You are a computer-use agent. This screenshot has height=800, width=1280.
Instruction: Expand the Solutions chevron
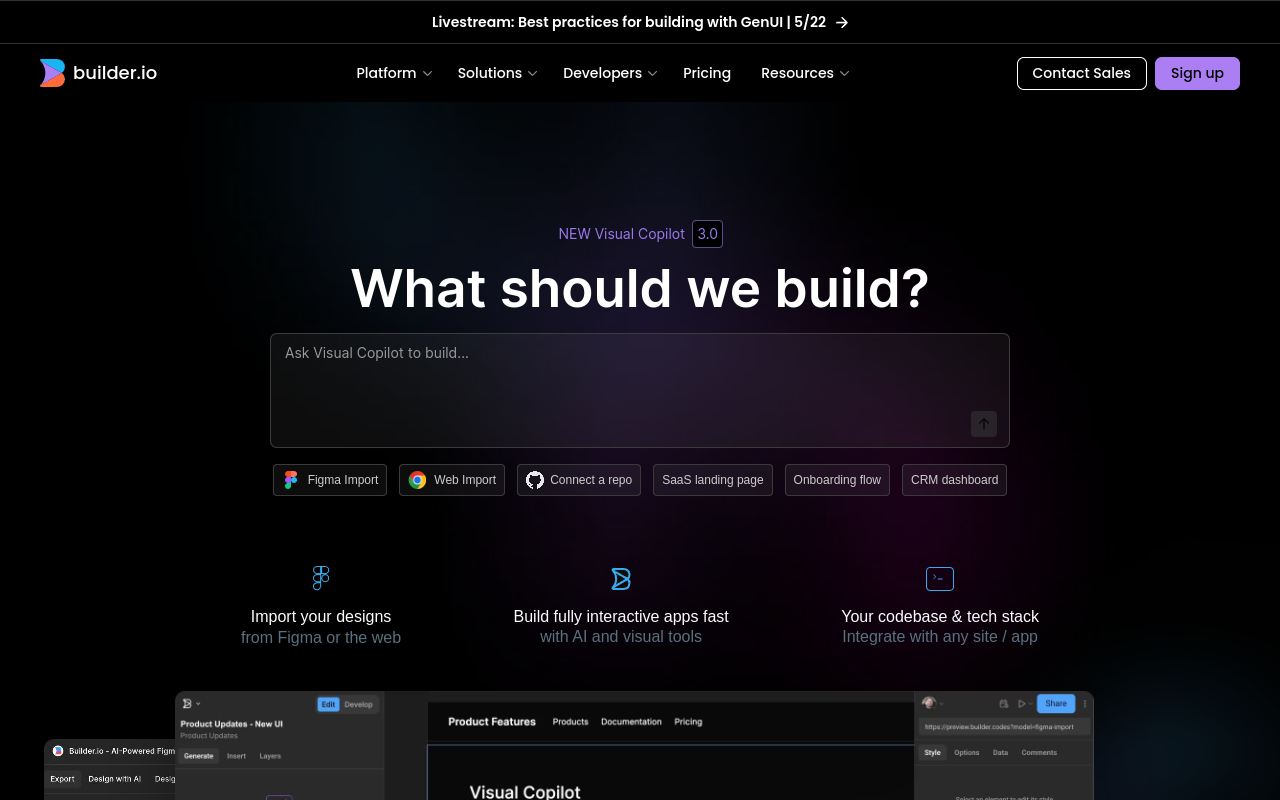tap(533, 74)
